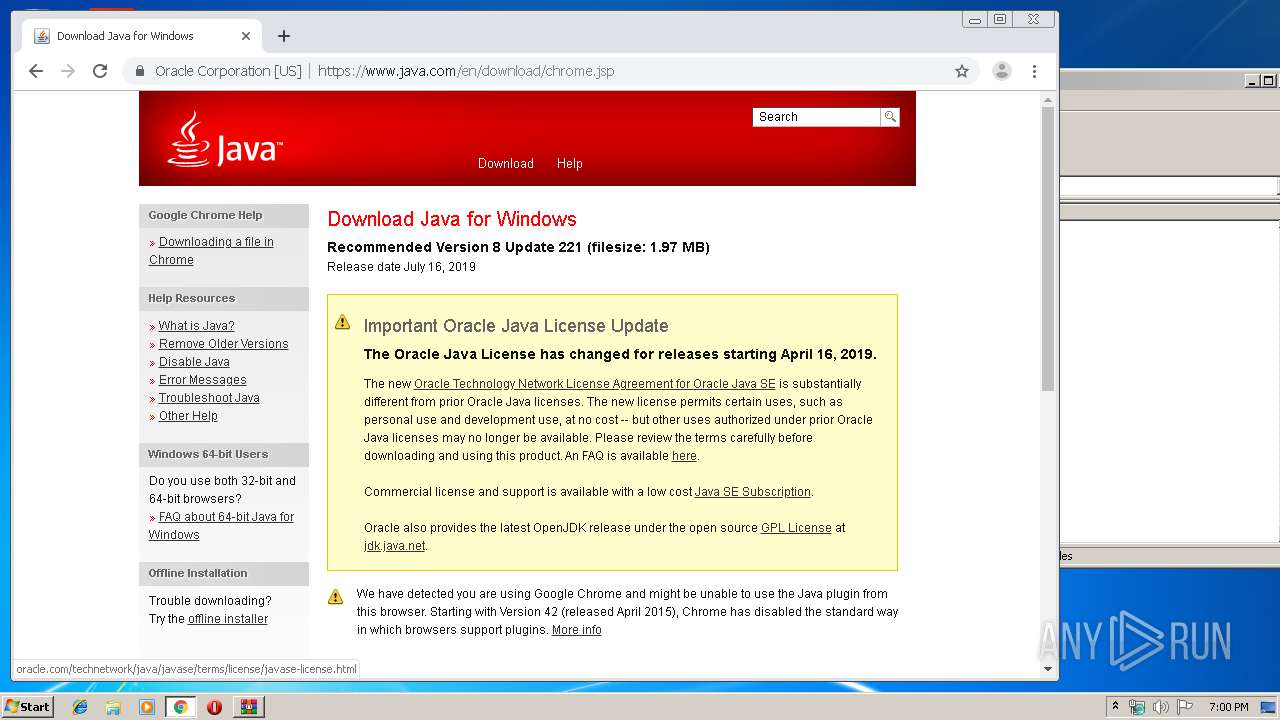Show hidden system tray icons
Viewport: 1280px width, 720px height.
(1115, 707)
